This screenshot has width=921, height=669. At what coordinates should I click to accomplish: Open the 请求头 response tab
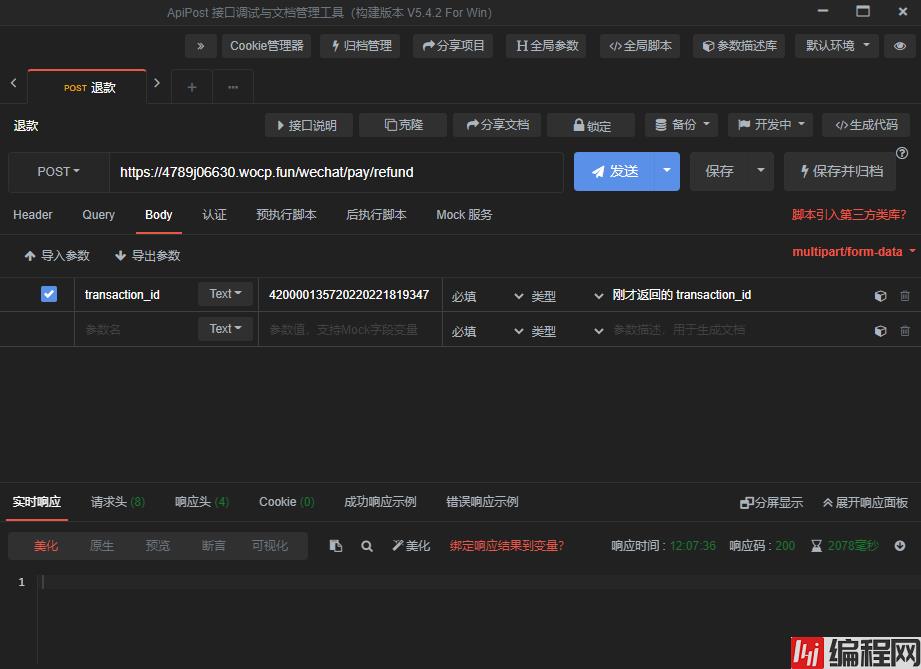click(x=117, y=502)
